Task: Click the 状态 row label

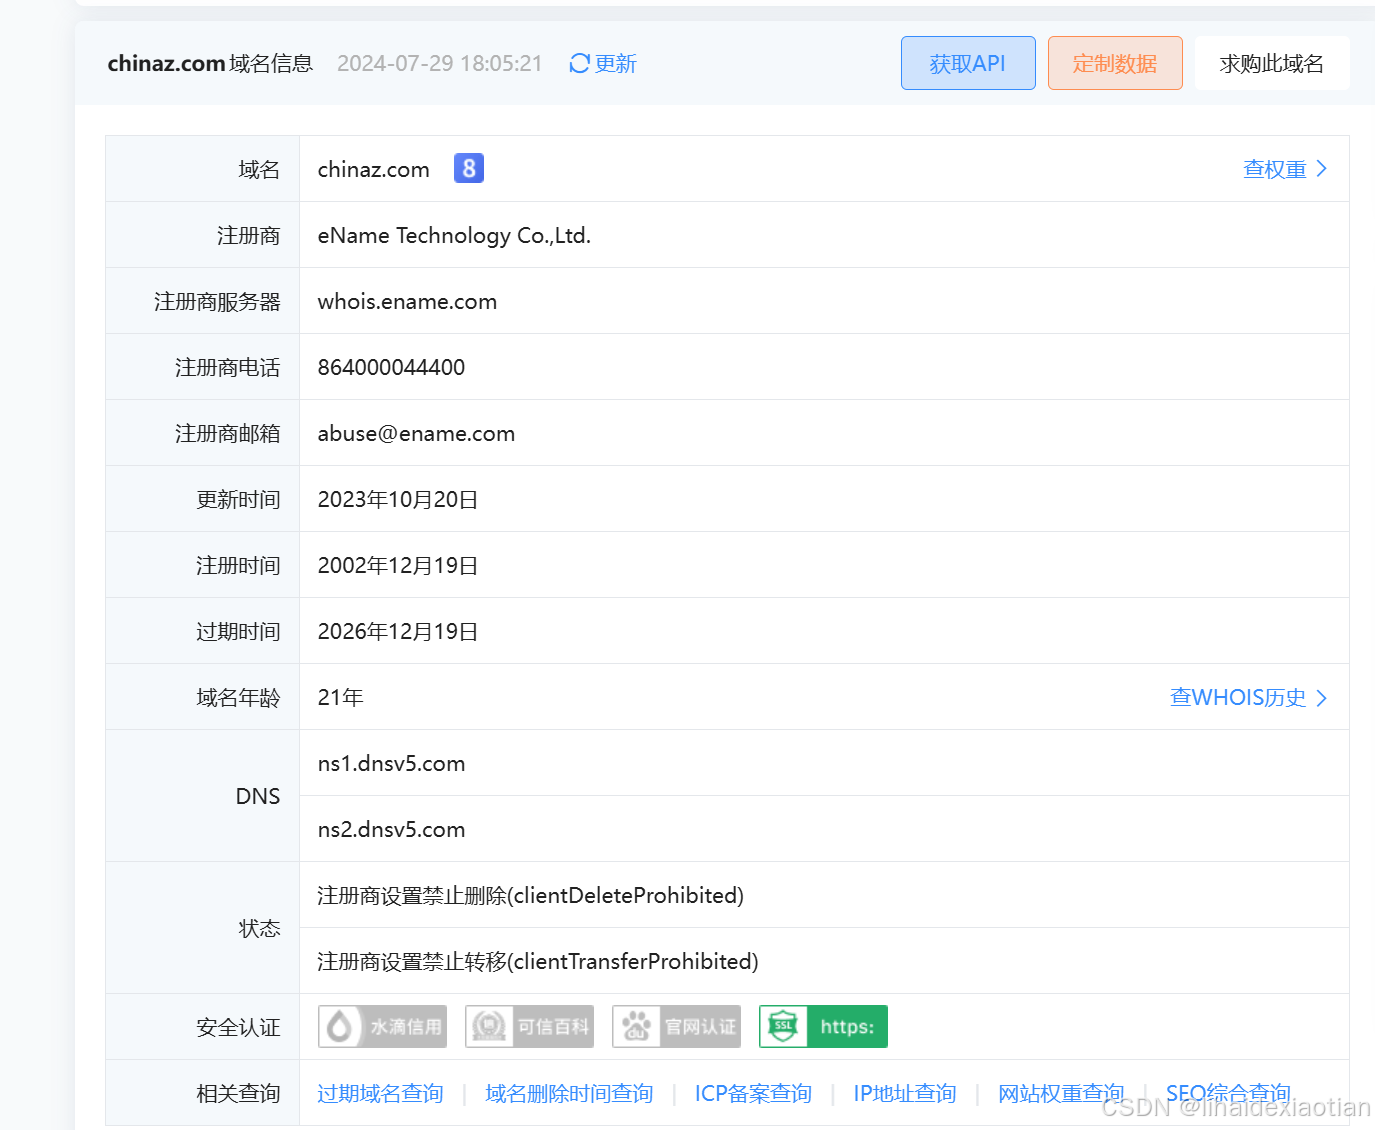Action: click(x=260, y=928)
